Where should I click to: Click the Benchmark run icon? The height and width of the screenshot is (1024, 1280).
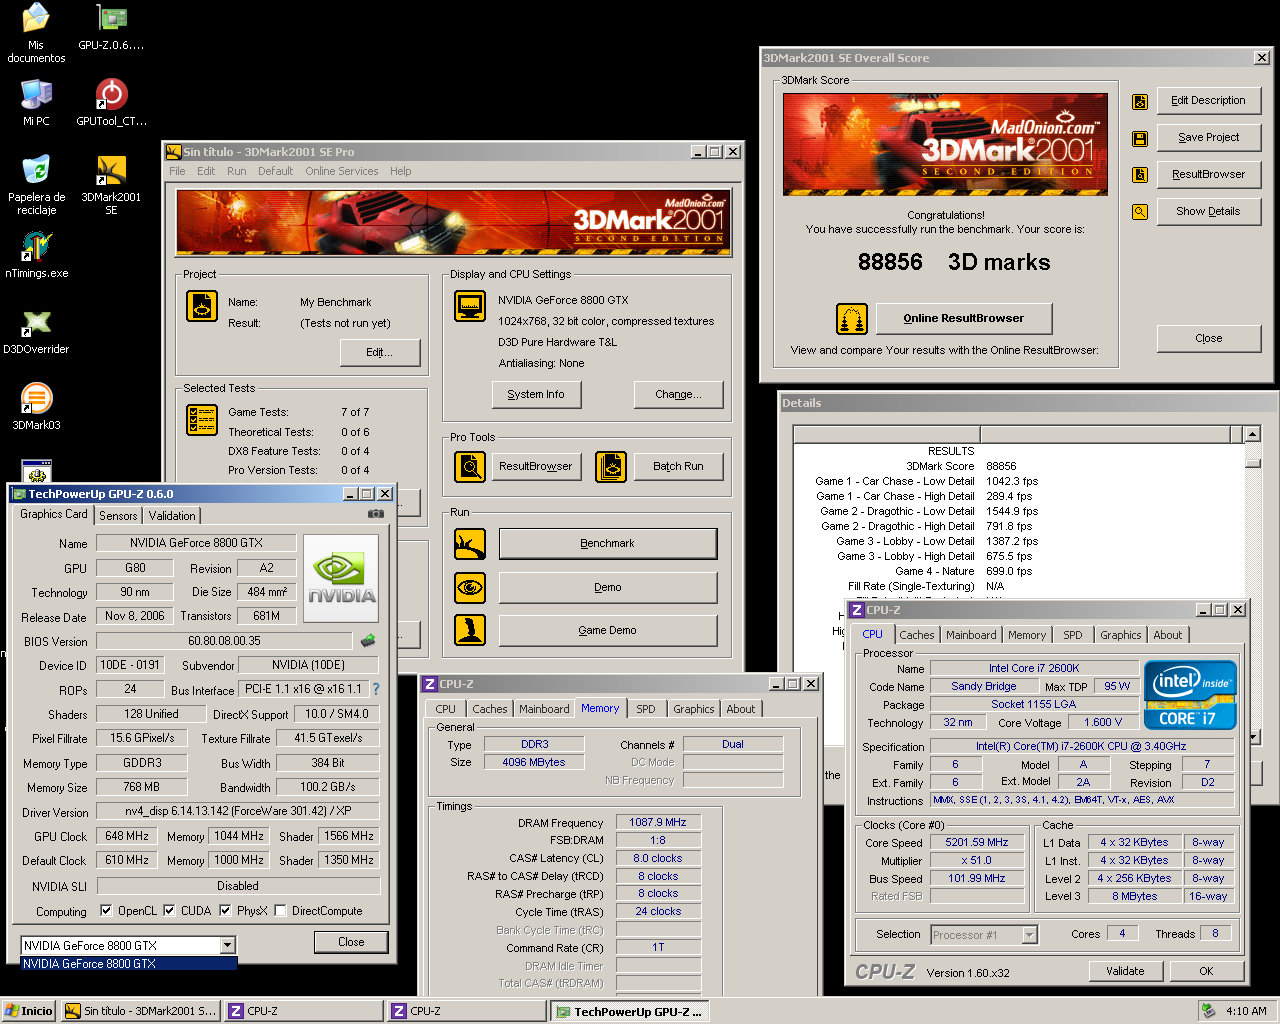(x=470, y=544)
